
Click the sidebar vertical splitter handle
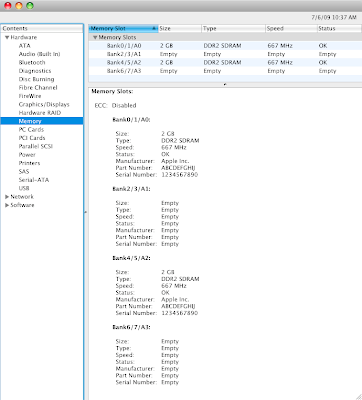(x=86, y=212)
